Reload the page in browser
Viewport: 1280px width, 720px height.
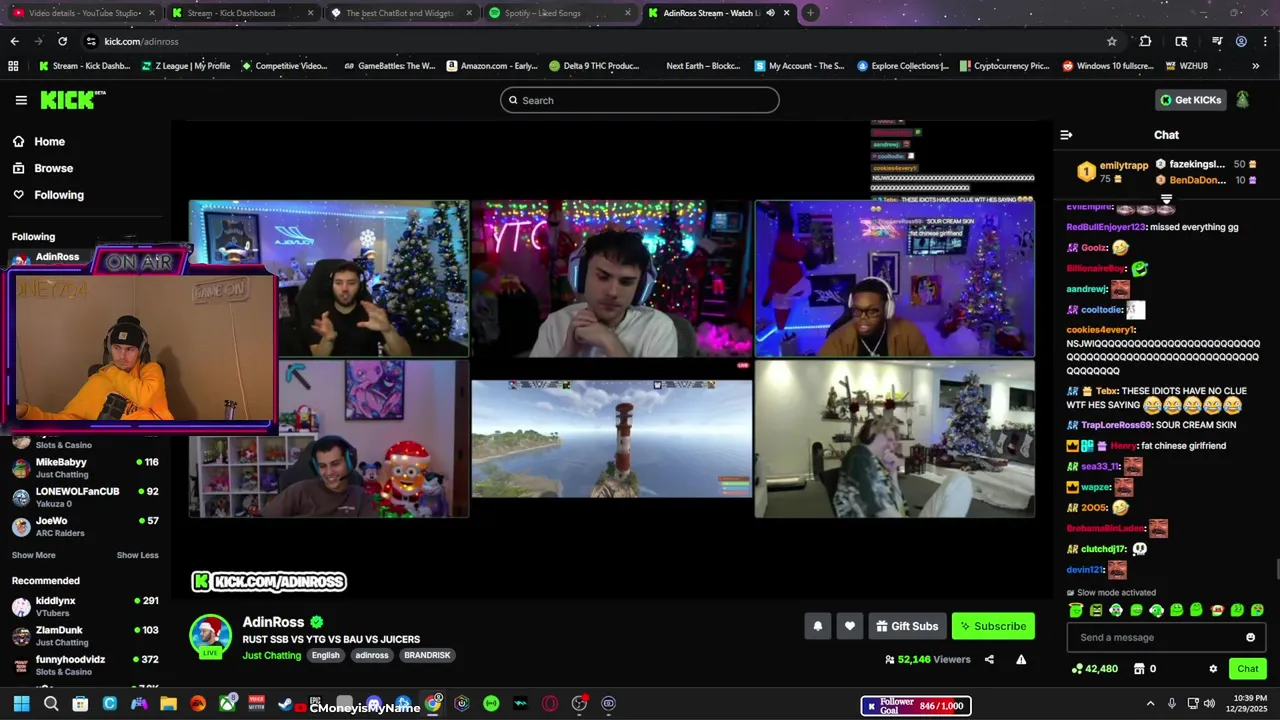62,41
